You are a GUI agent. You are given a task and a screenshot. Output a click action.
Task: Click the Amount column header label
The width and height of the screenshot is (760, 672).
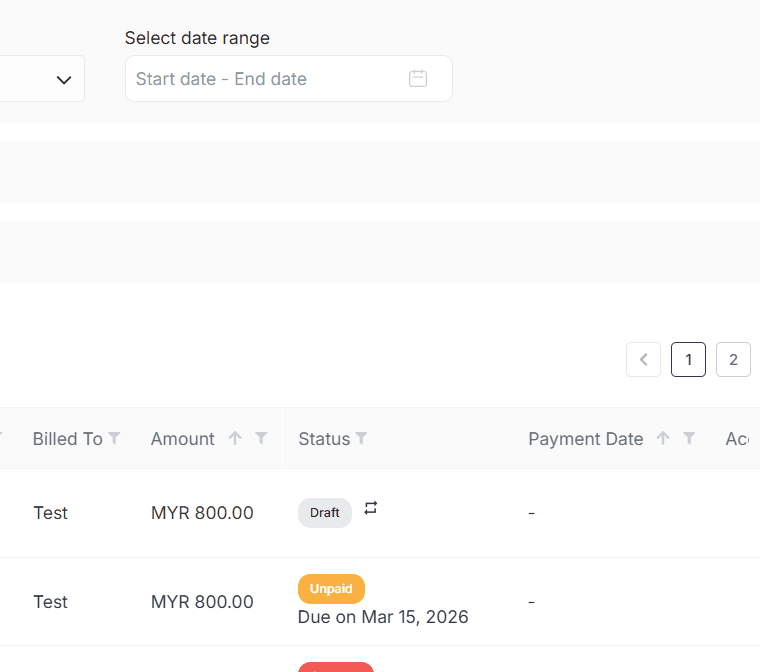click(x=182, y=439)
